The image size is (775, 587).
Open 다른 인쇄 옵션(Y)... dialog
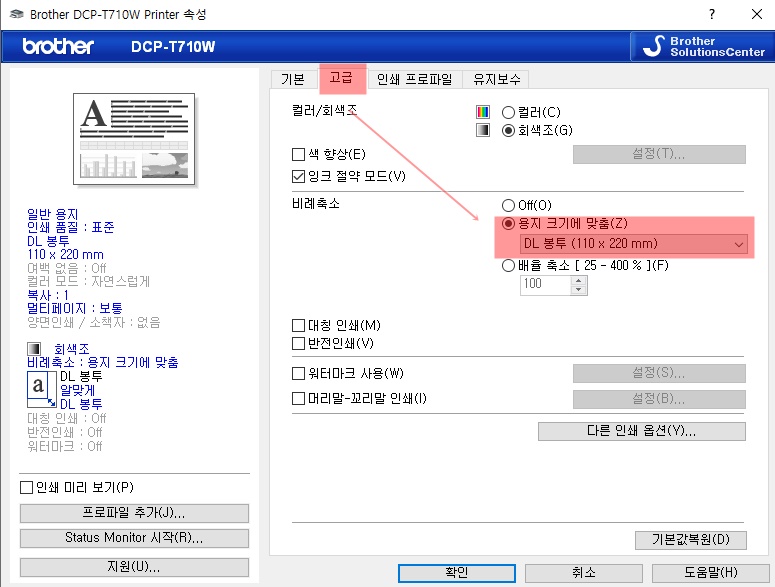(x=642, y=431)
